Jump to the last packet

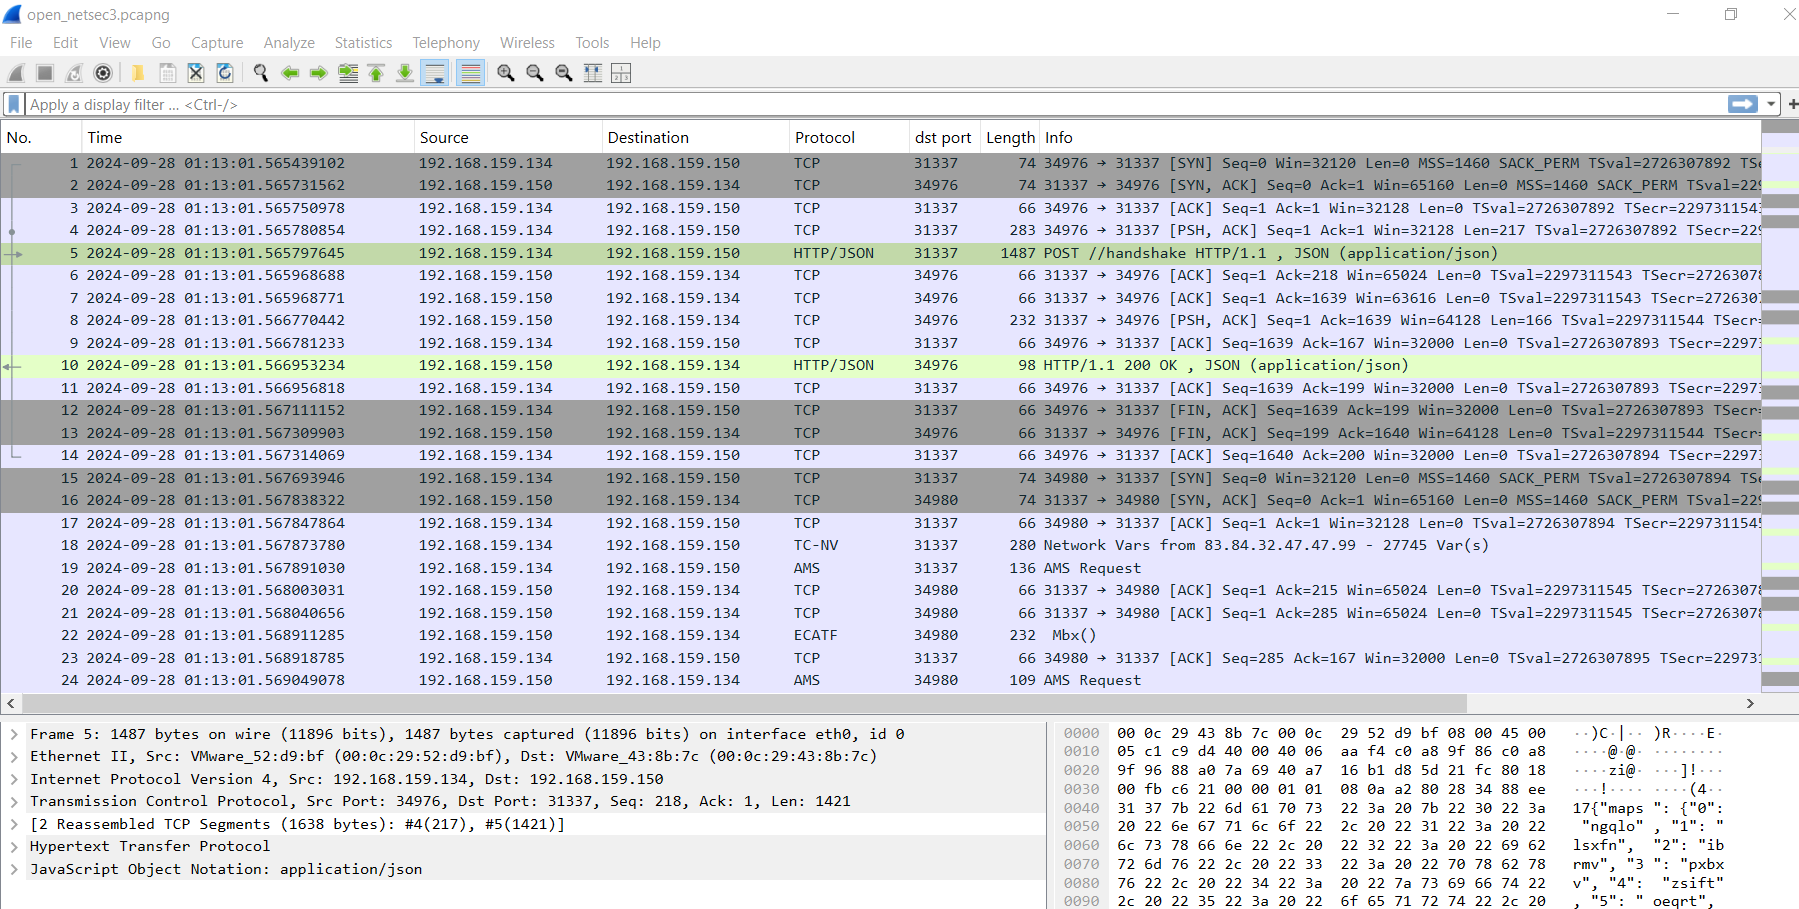pyautogui.click(x=405, y=73)
